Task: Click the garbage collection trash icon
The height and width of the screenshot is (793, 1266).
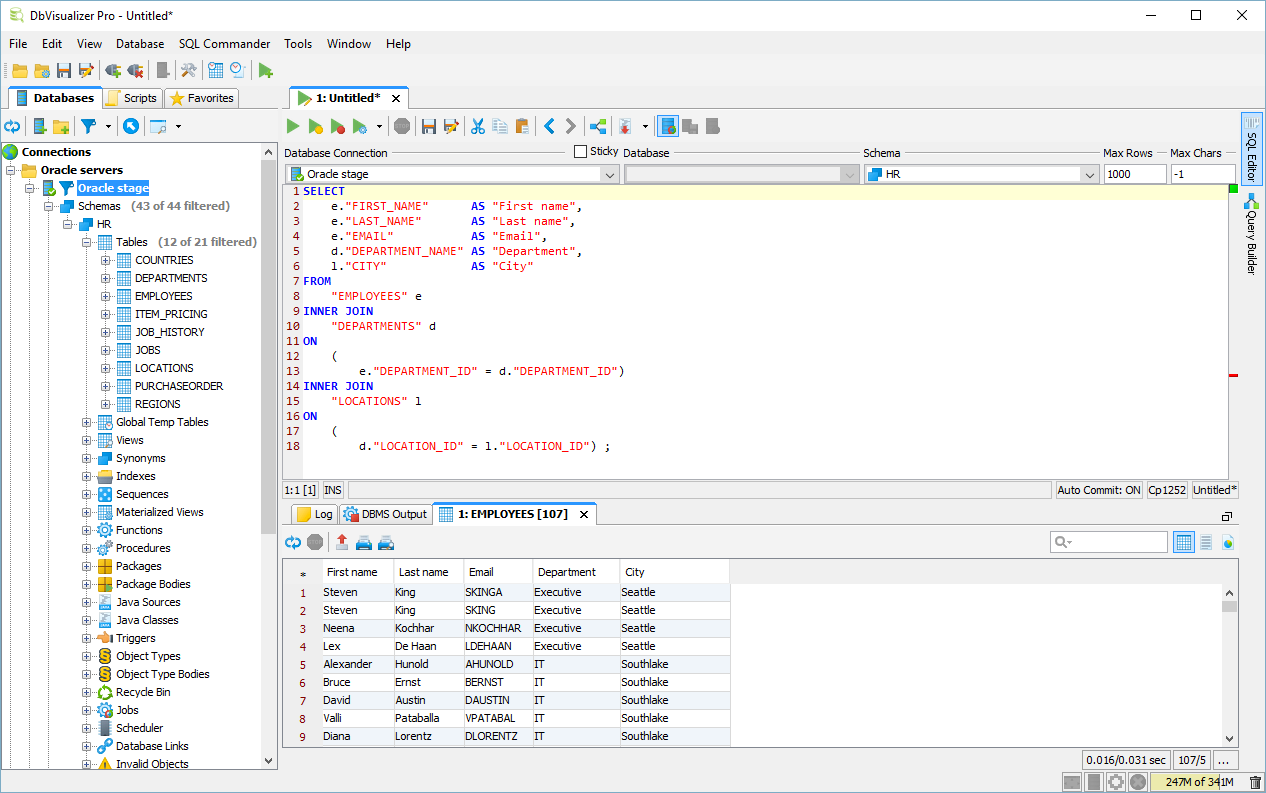Action: point(1255,782)
